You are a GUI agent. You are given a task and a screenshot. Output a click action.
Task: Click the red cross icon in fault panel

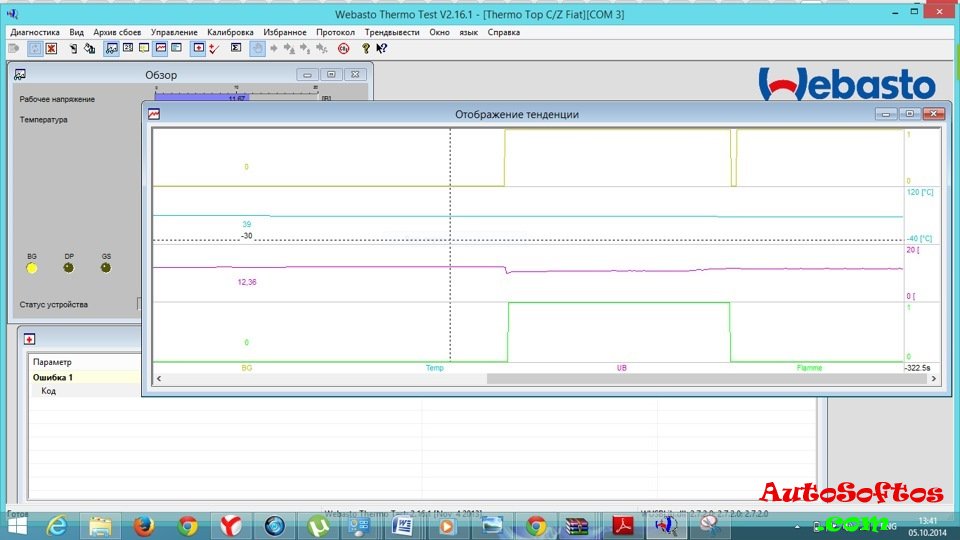(x=29, y=339)
